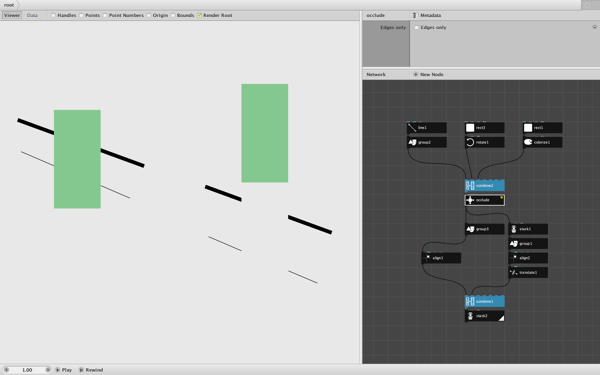Click the Rewind label
This screenshot has width=600, height=375.
pyautogui.click(x=94, y=370)
